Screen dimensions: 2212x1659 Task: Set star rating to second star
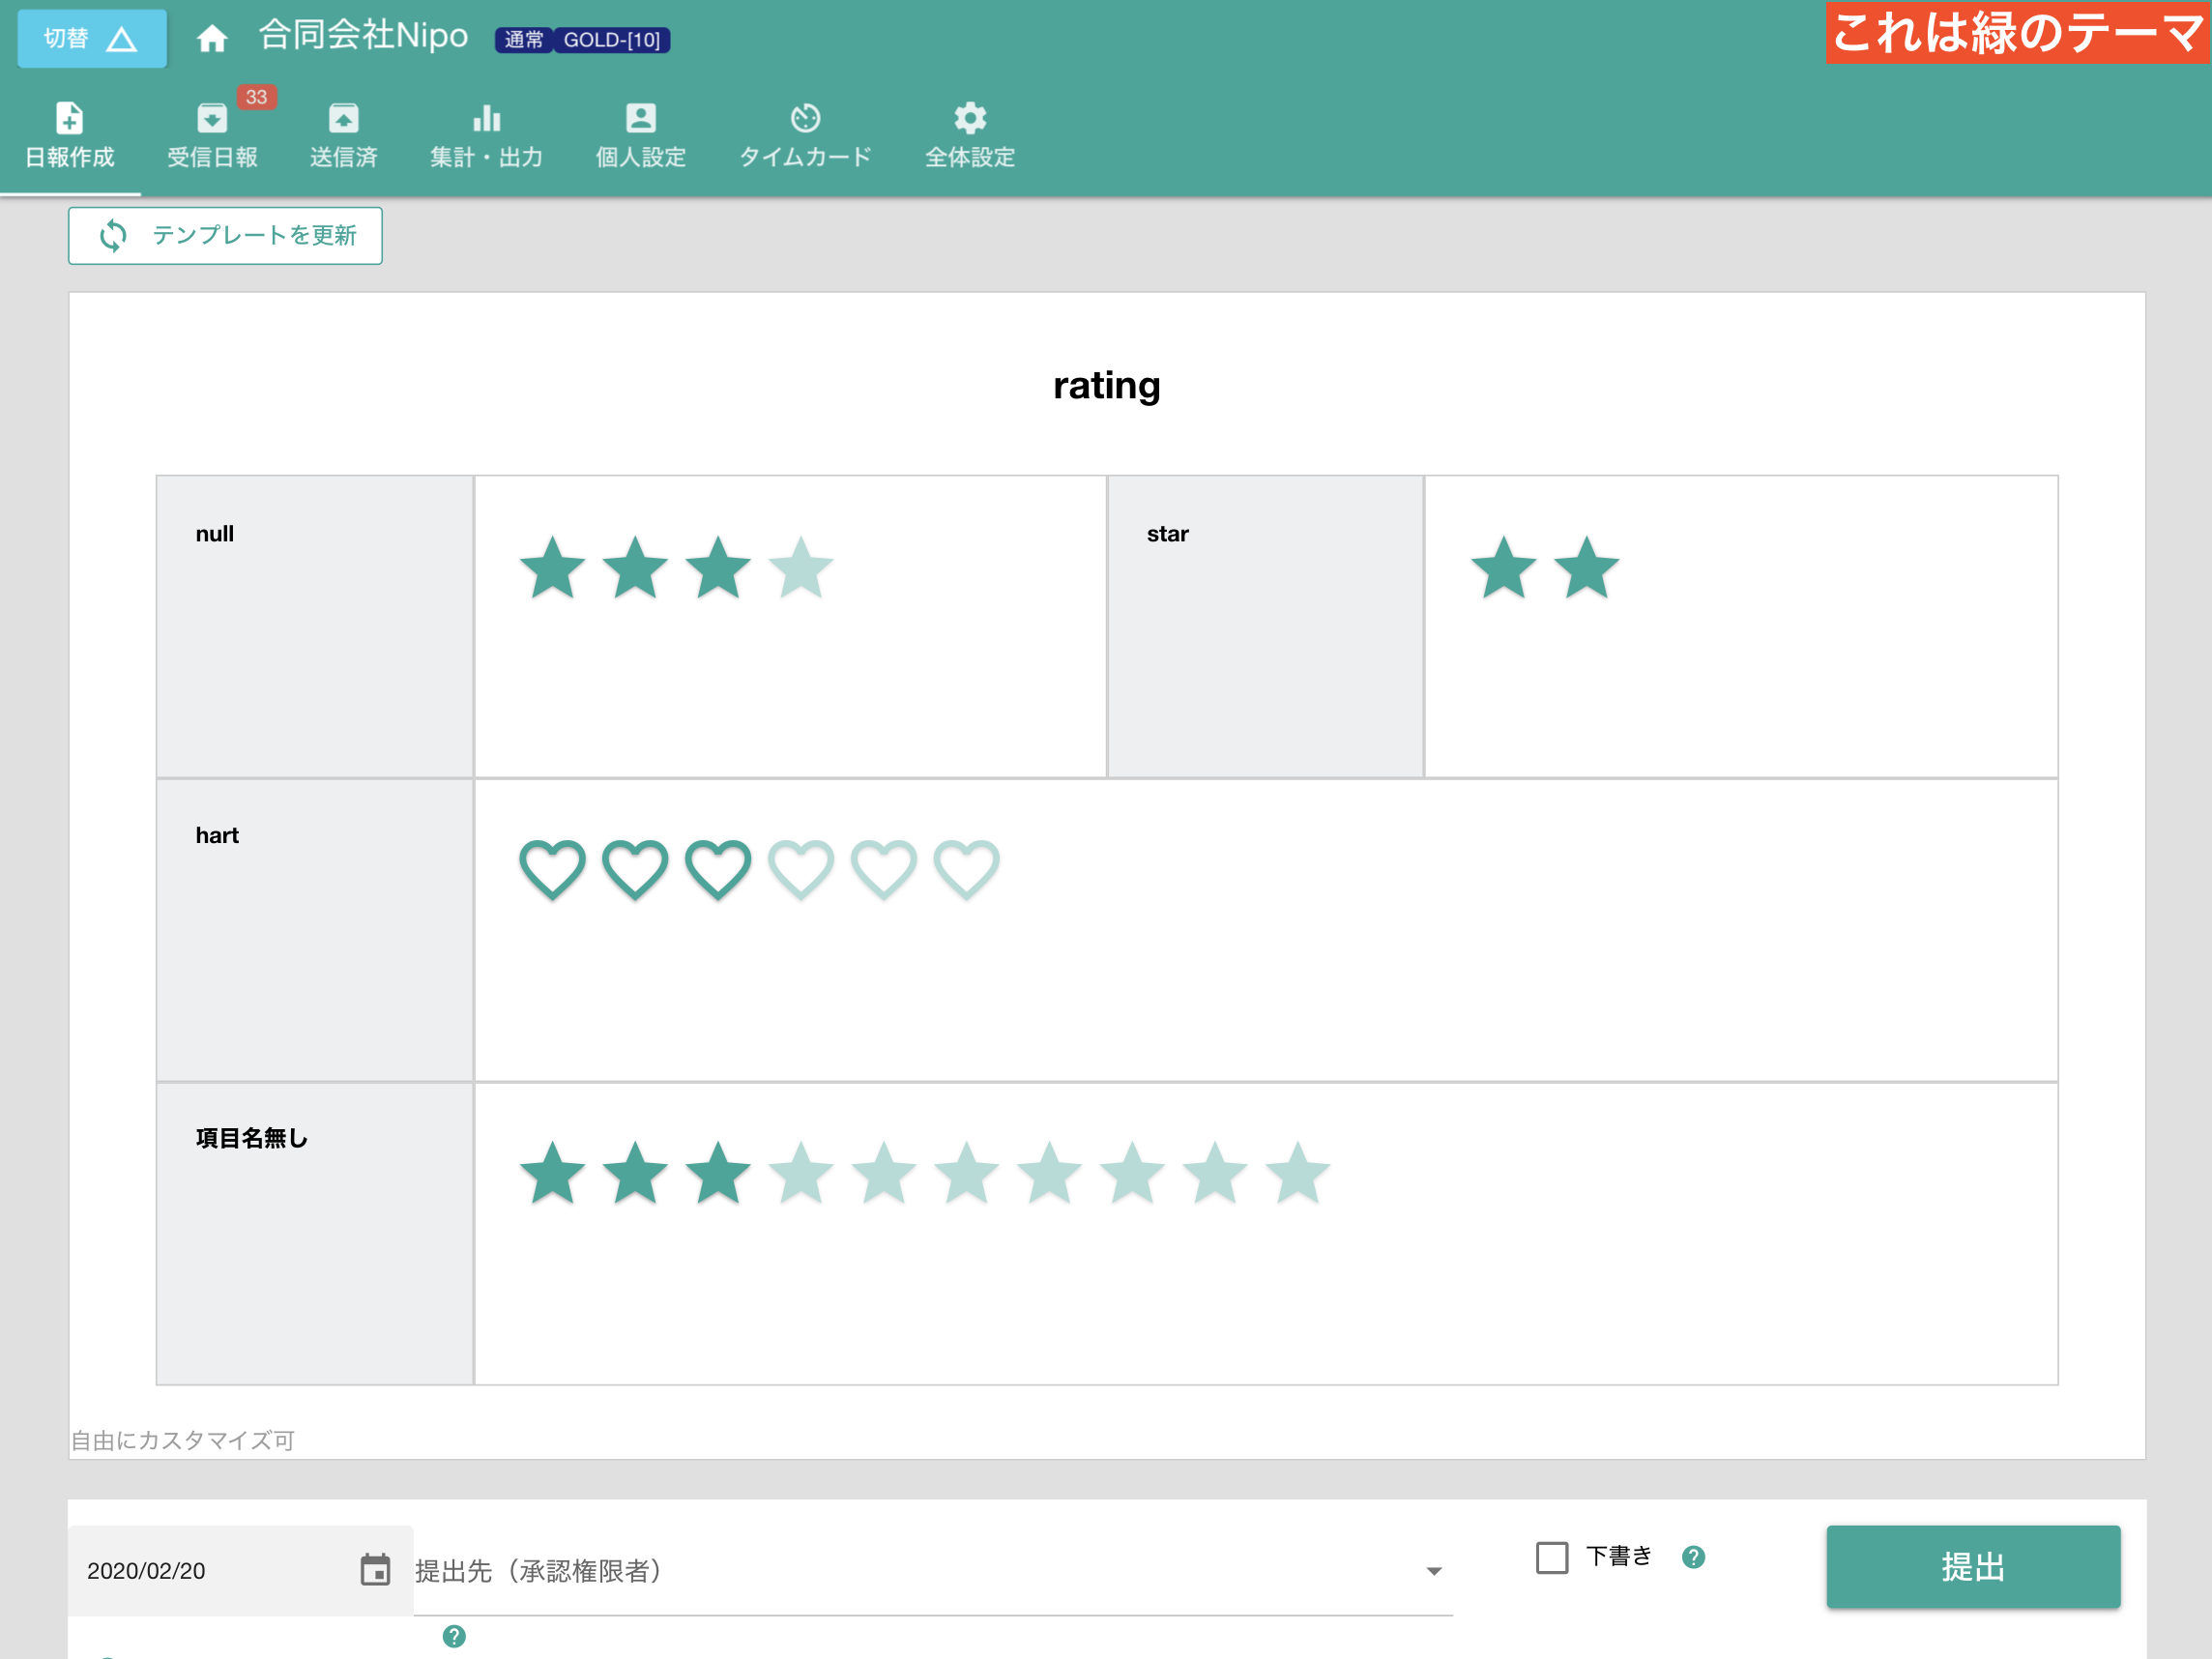coord(1586,568)
